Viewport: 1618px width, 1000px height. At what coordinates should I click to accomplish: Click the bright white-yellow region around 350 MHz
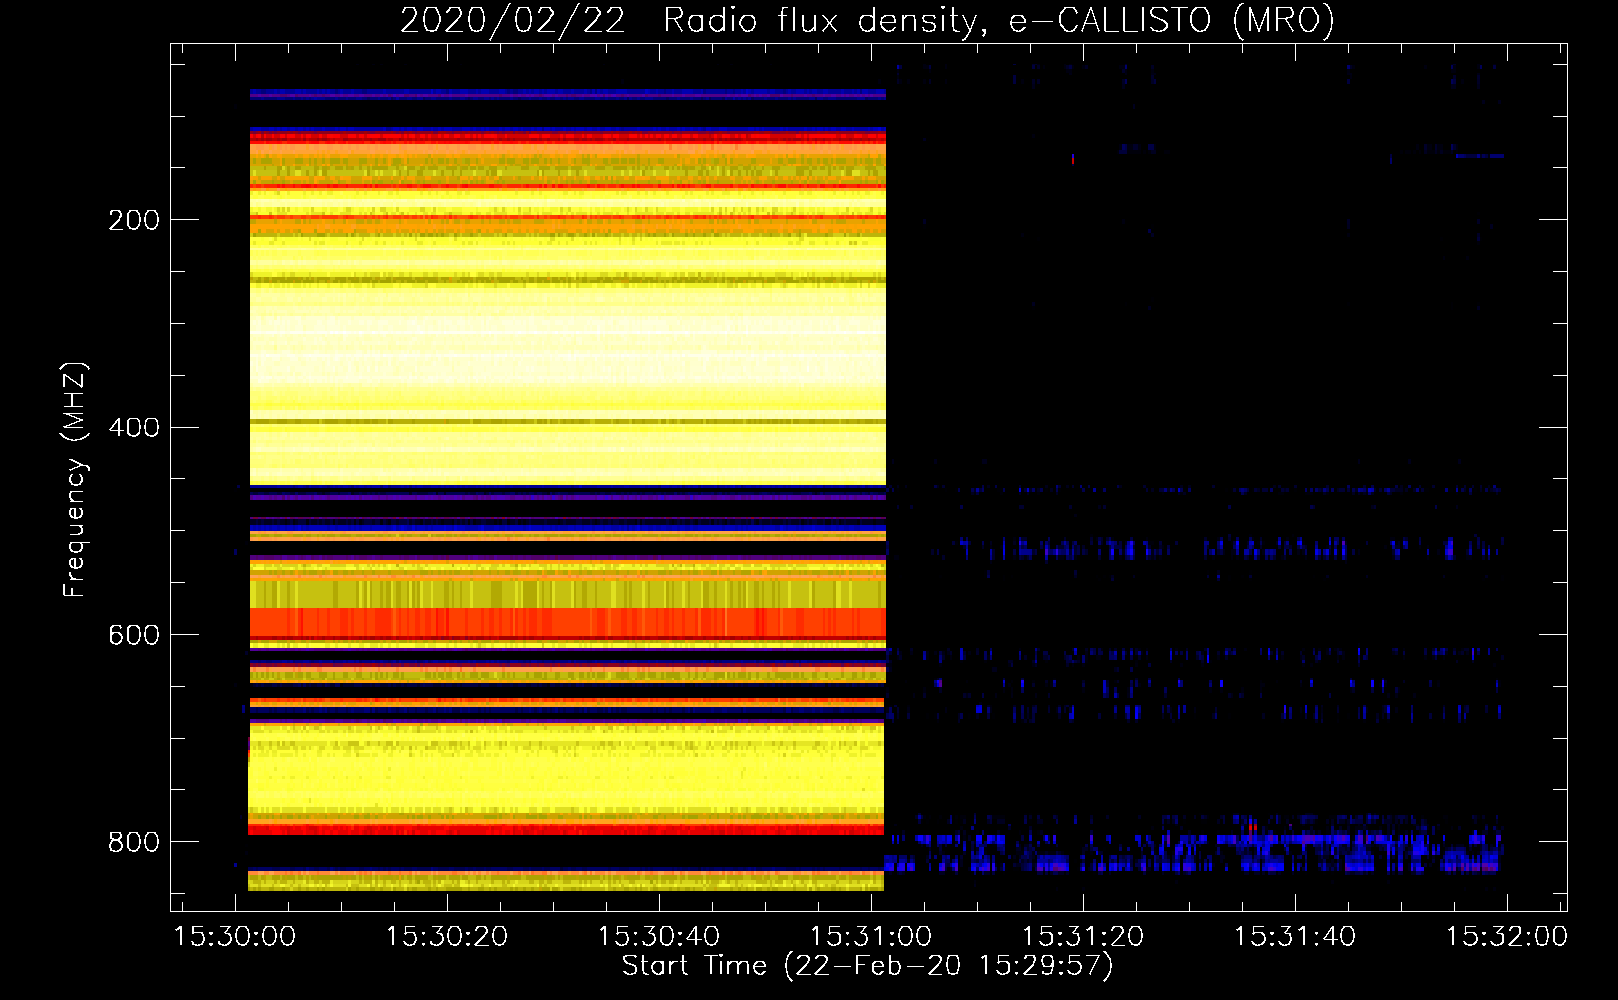567,350
